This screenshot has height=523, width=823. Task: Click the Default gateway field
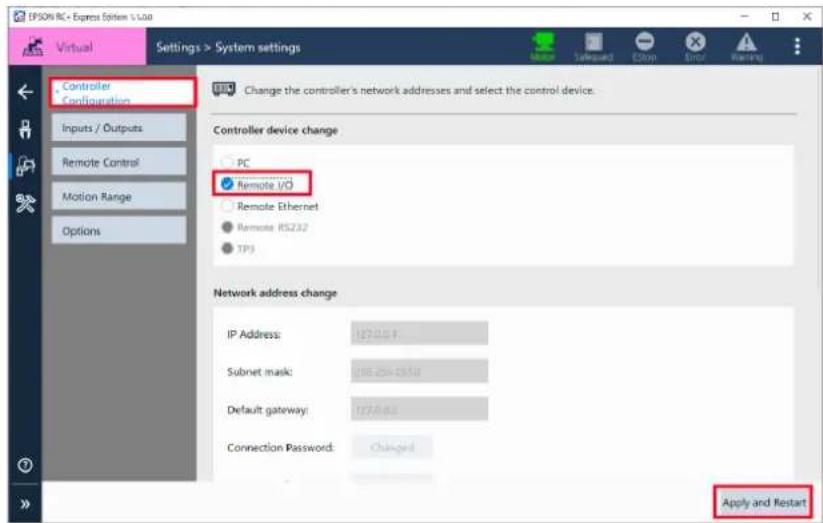click(x=419, y=409)
